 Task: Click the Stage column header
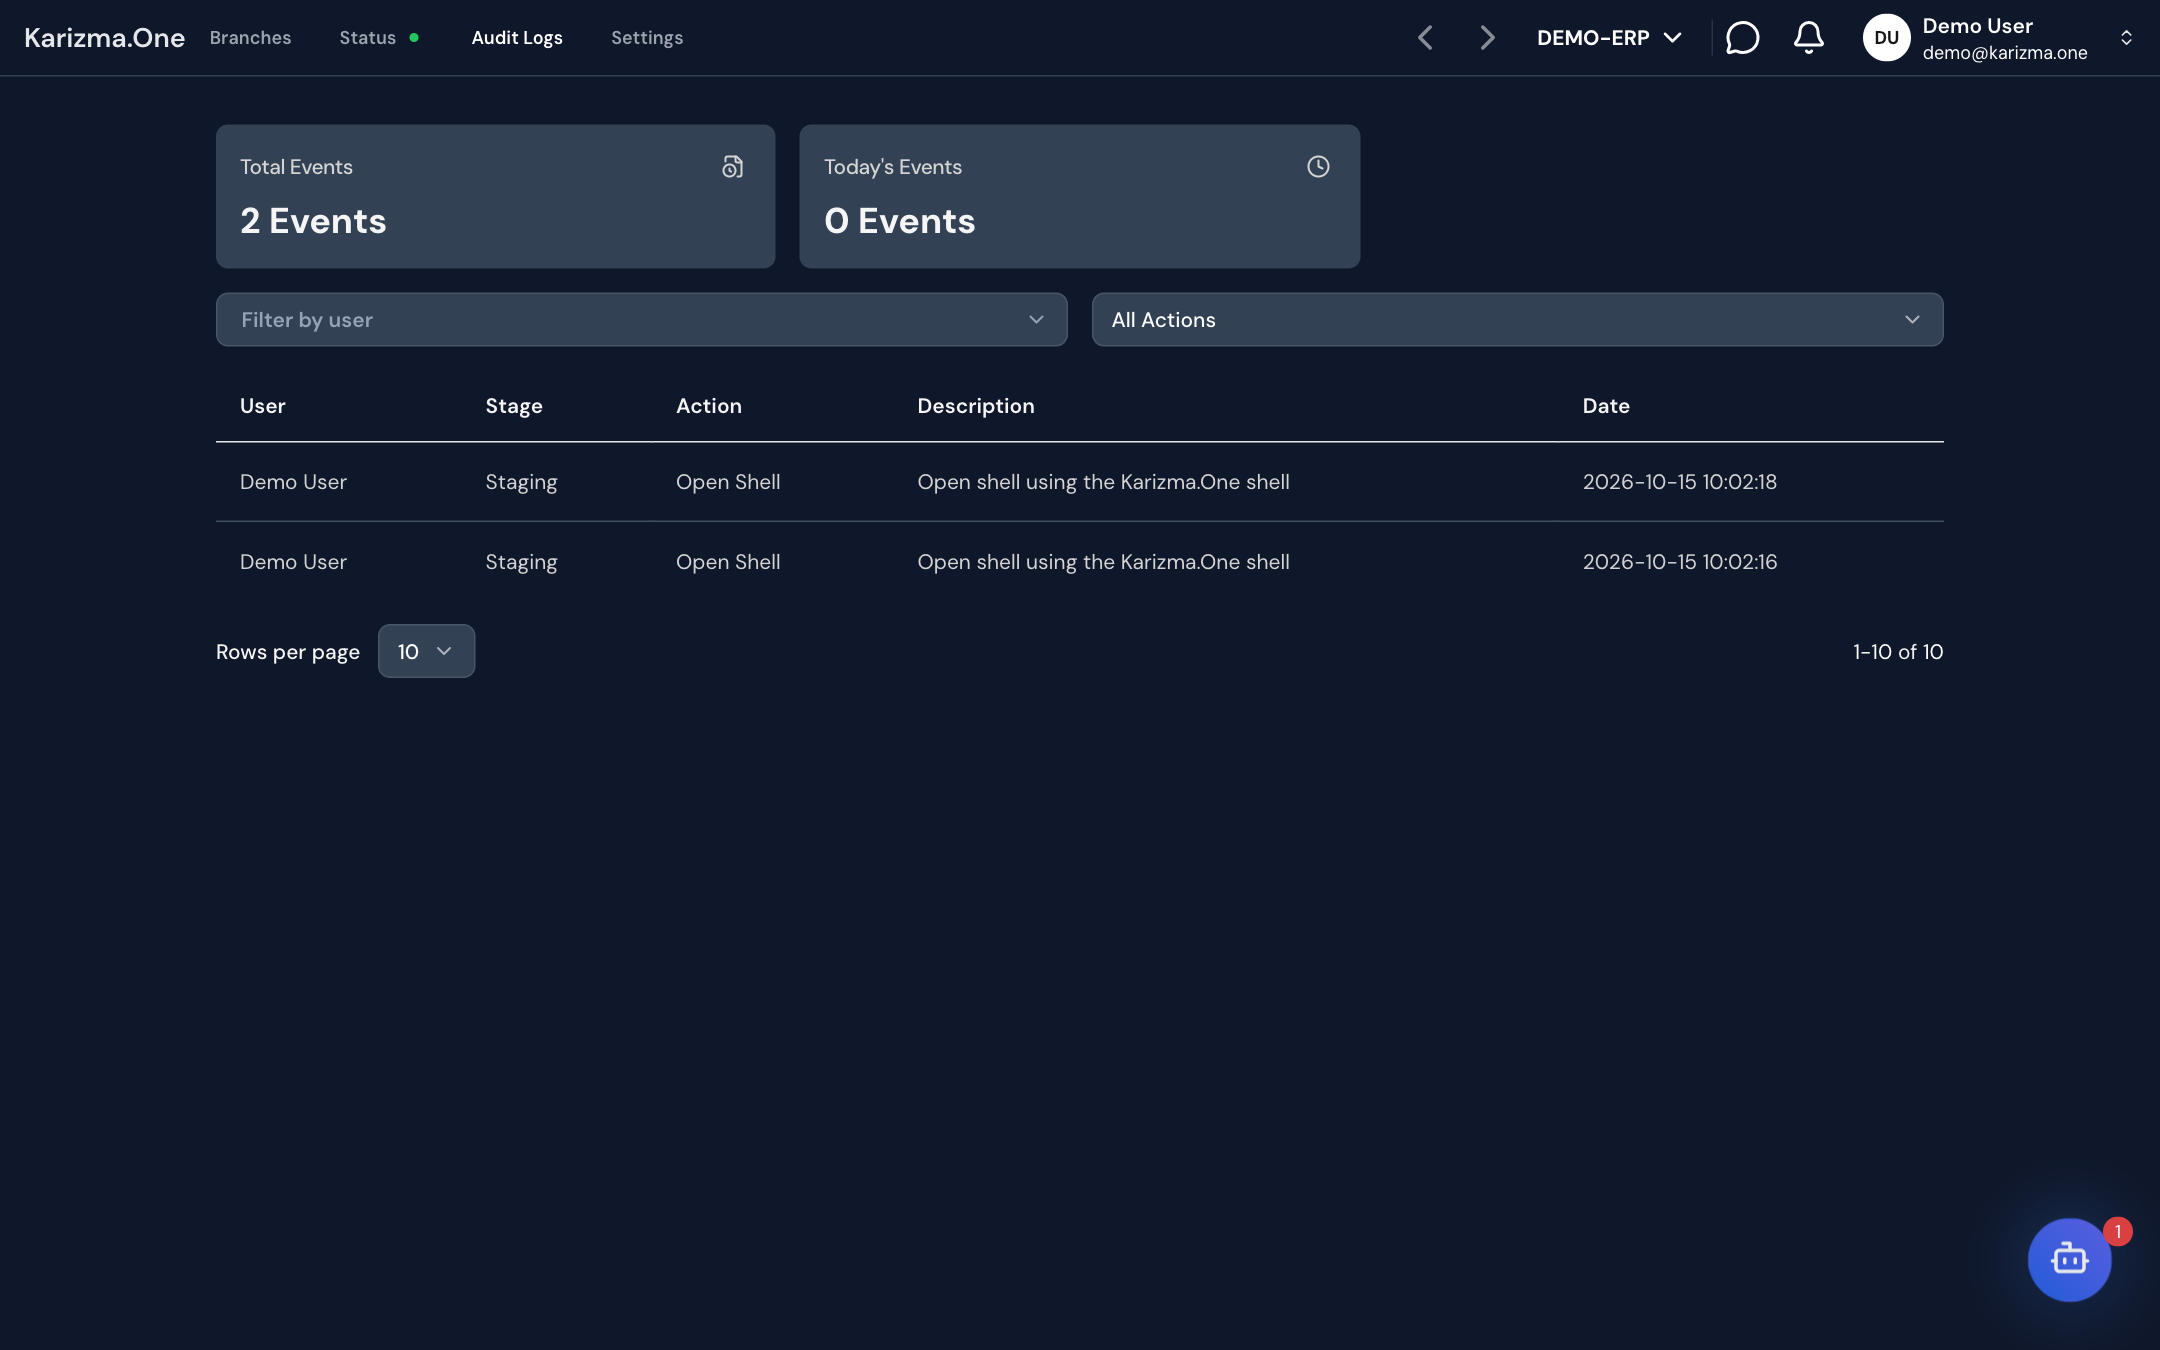[x=513, y=405]
